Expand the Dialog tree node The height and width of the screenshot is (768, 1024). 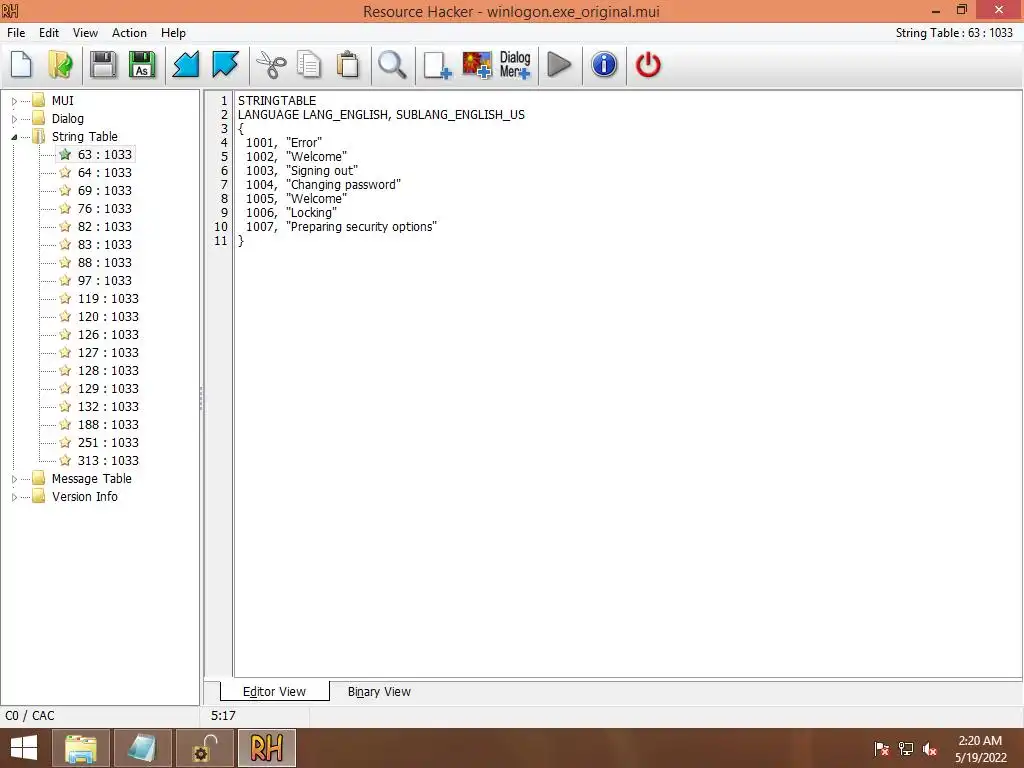point(14,120)
